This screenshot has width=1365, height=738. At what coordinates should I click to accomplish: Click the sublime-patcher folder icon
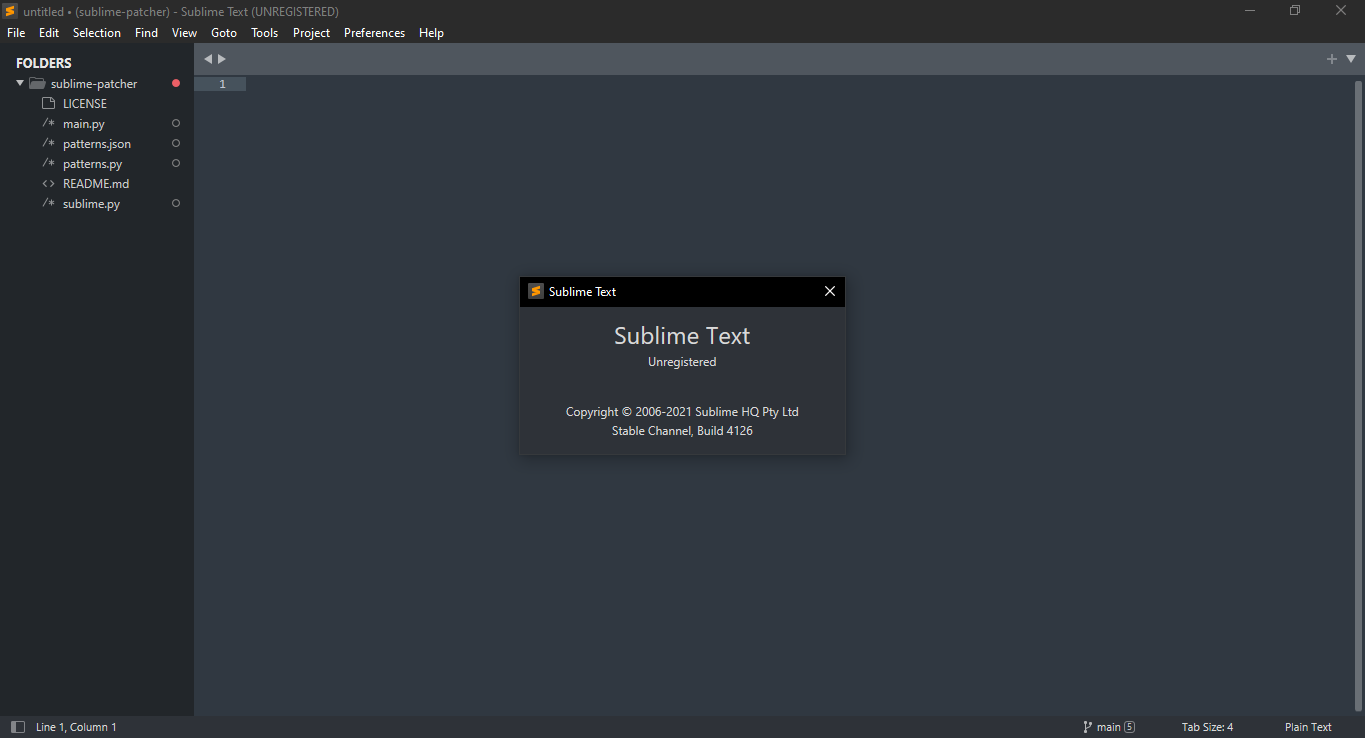click(38, 84)
